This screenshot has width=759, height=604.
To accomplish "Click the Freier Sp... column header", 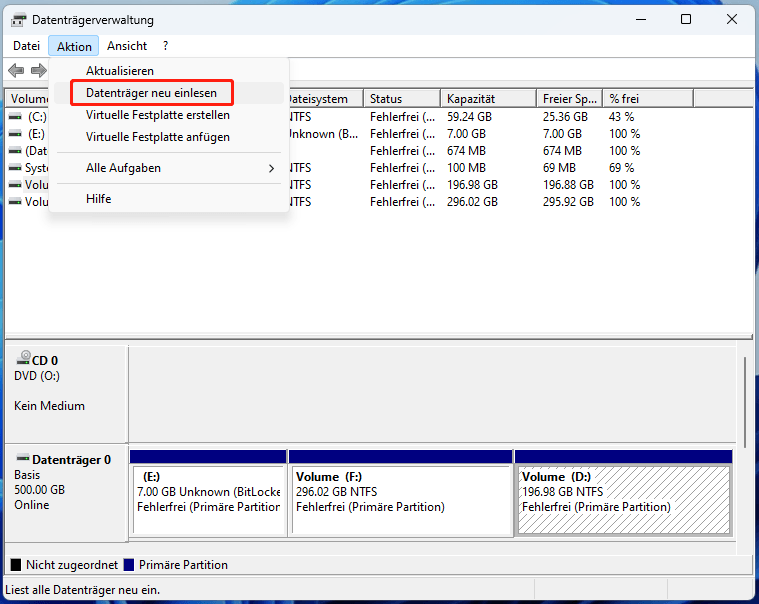I will click(568, 99).
